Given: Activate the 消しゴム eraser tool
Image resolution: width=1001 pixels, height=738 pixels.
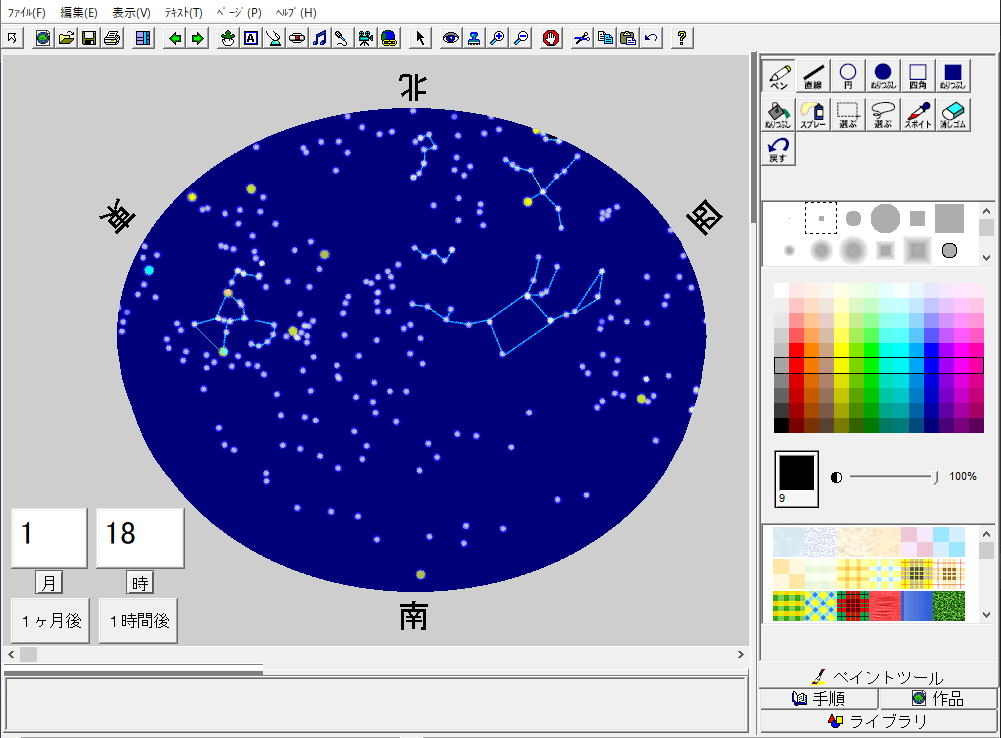Looking at the screenshot, I should click(x=953, y=115).
